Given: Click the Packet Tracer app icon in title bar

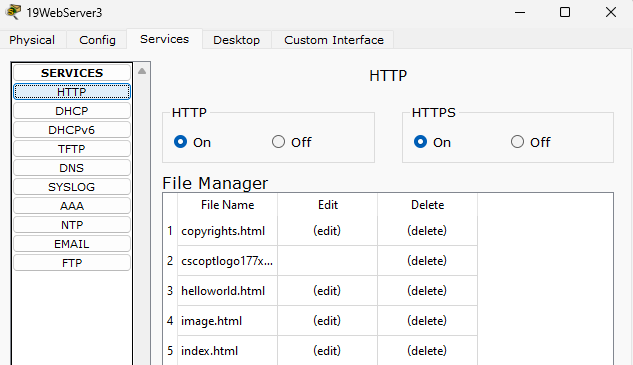Looking at the screenshot, I should [13, 12].
